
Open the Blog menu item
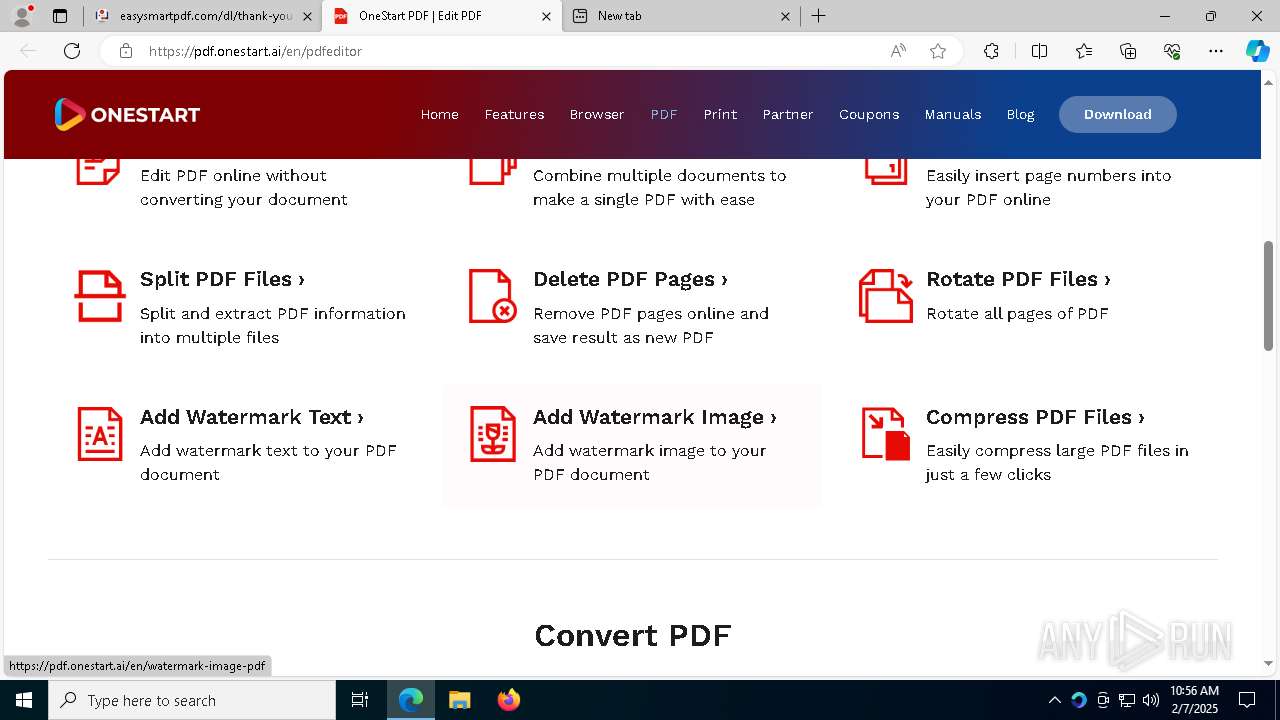pos(1020,114)
